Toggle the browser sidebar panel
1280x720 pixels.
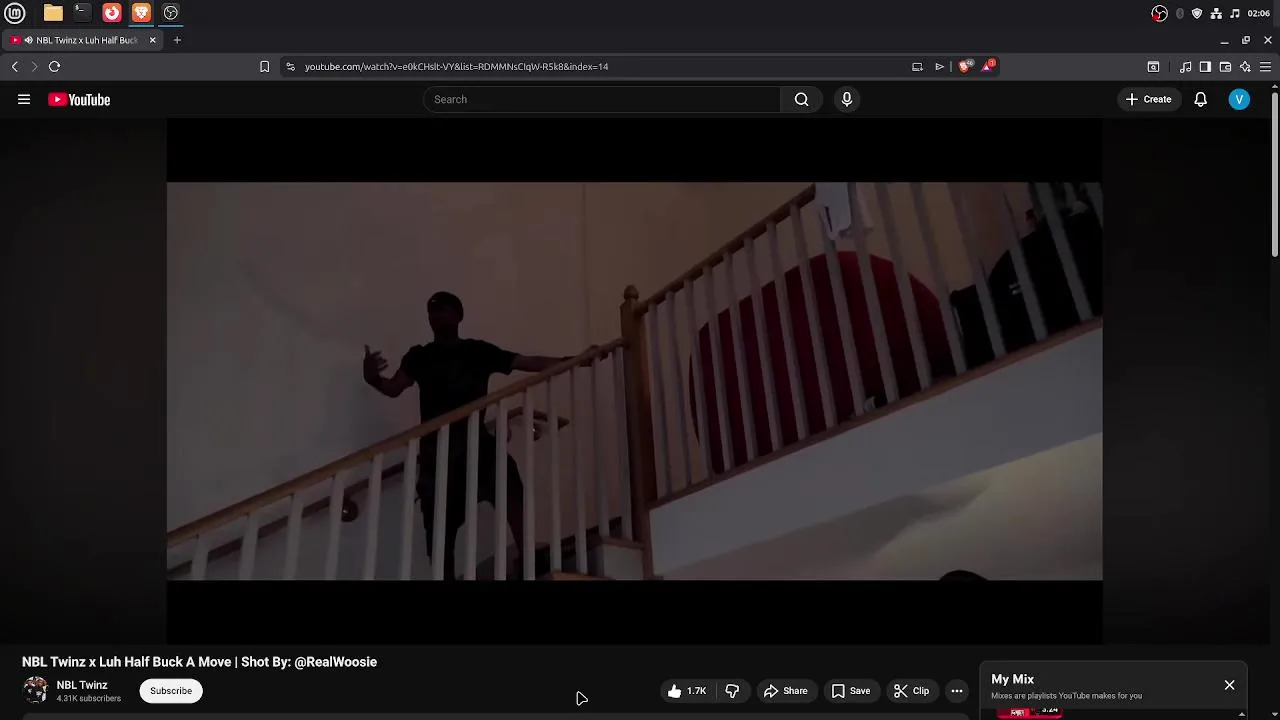(1205, 66)
